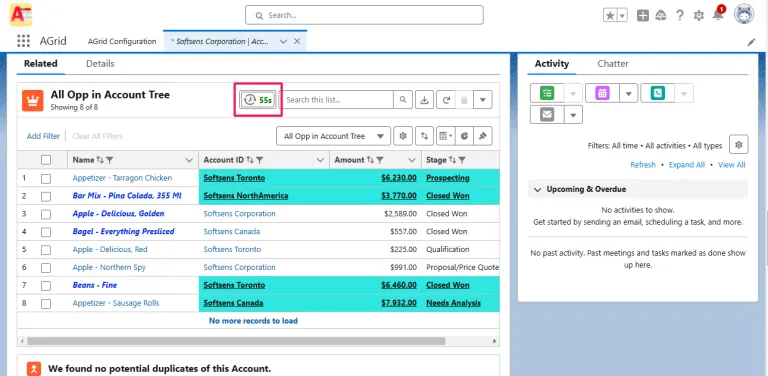Image resolution: width=768 pixels, height=376 pixels.
Task: Click the magnifier button beside Search this list
Action: 403,100
